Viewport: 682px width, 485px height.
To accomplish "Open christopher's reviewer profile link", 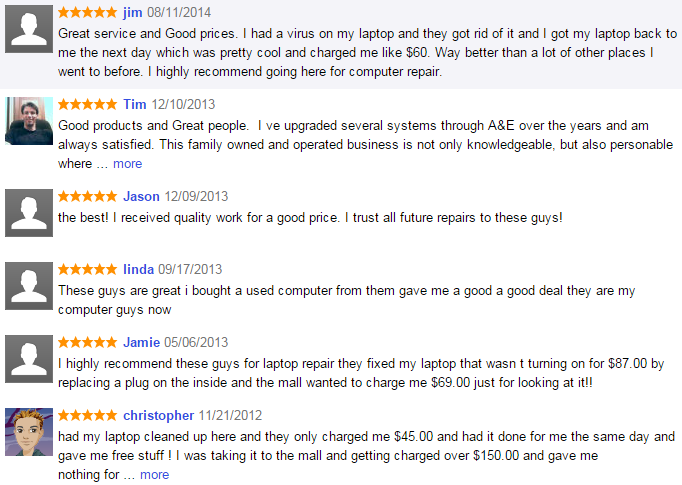I will click(158, 416).
